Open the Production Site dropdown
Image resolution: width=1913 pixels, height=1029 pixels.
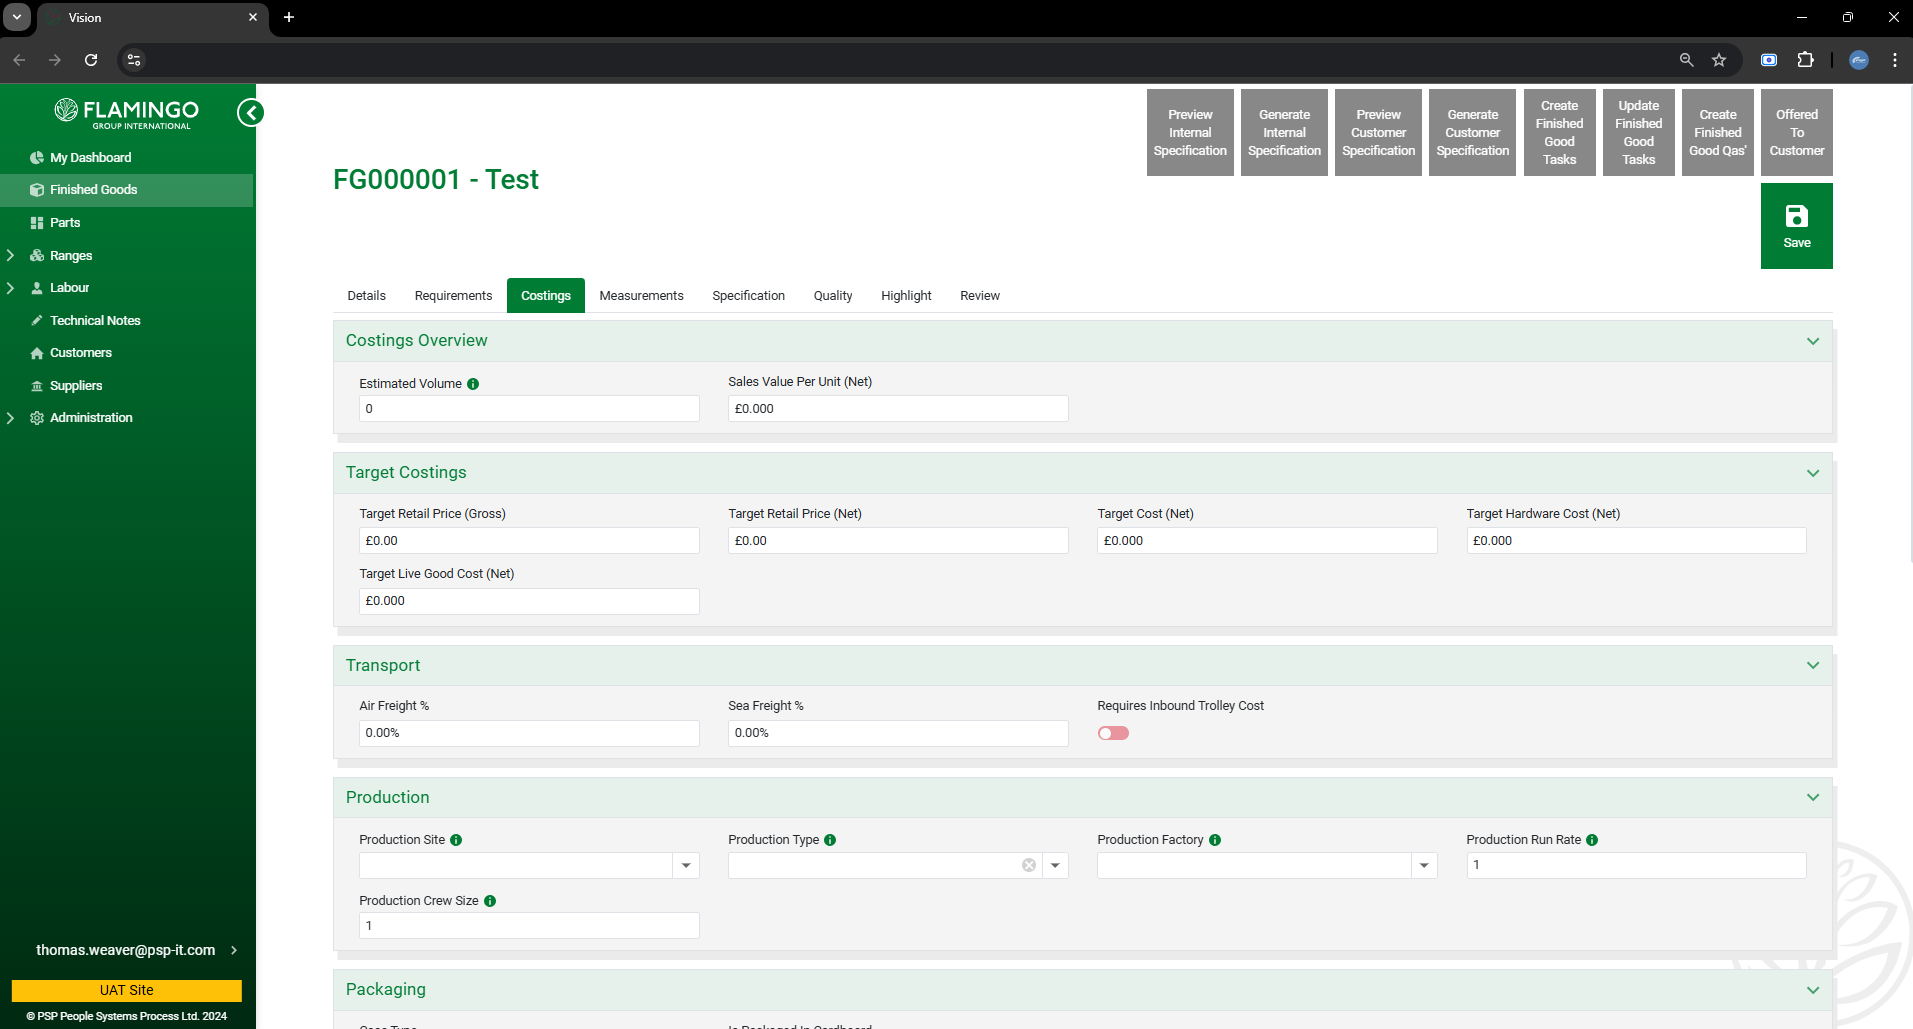click(x=686, y=865)
